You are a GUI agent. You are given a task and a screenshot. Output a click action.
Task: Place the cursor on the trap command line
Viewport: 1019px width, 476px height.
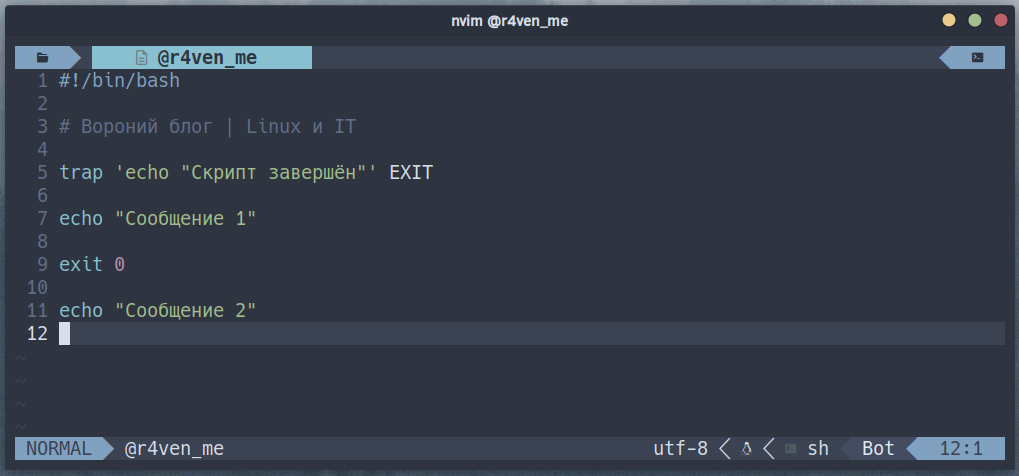tap(246, 173)
